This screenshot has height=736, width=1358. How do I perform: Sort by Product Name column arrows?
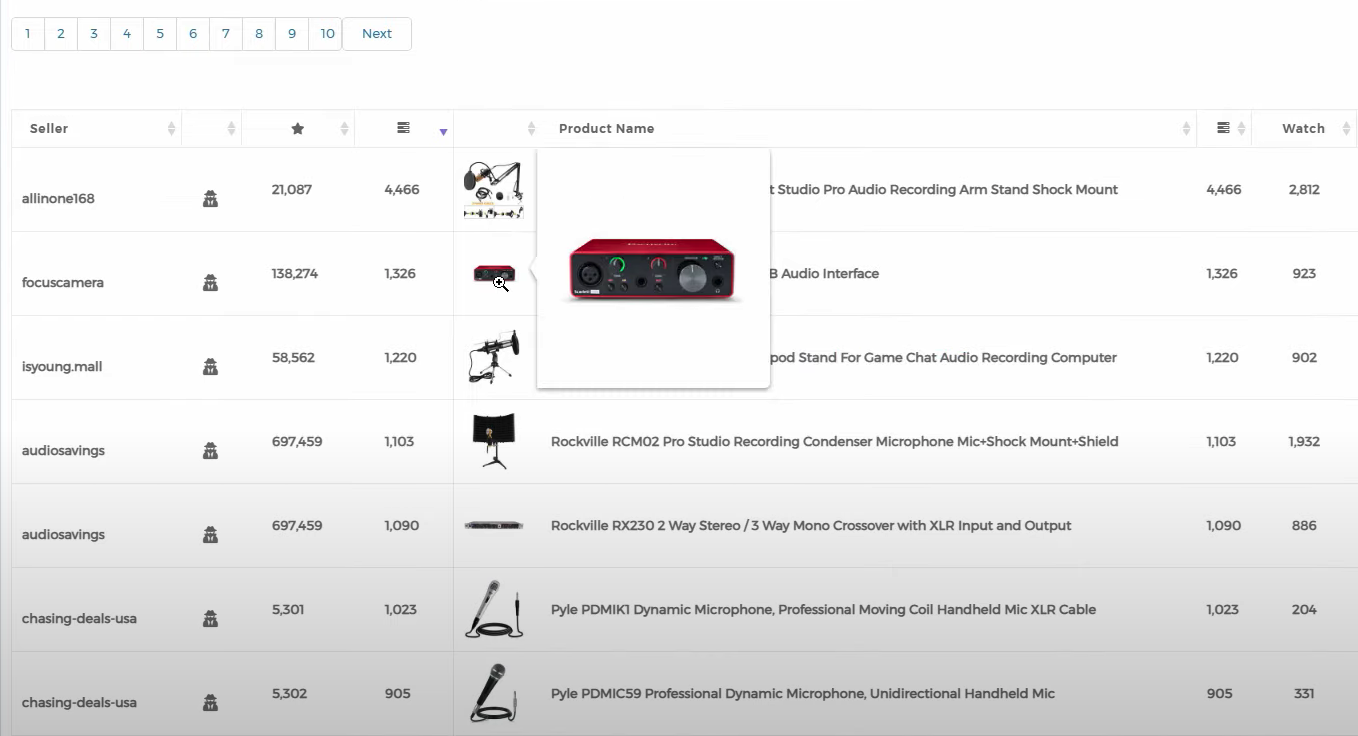[x=1187, y=128]
